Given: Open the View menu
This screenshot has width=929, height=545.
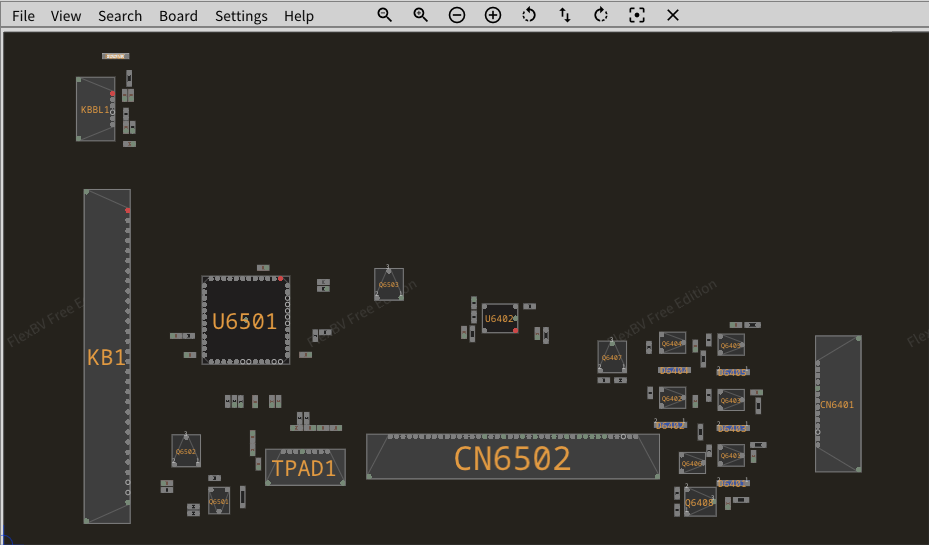Looking at the screenshot, I should [66, 16].
